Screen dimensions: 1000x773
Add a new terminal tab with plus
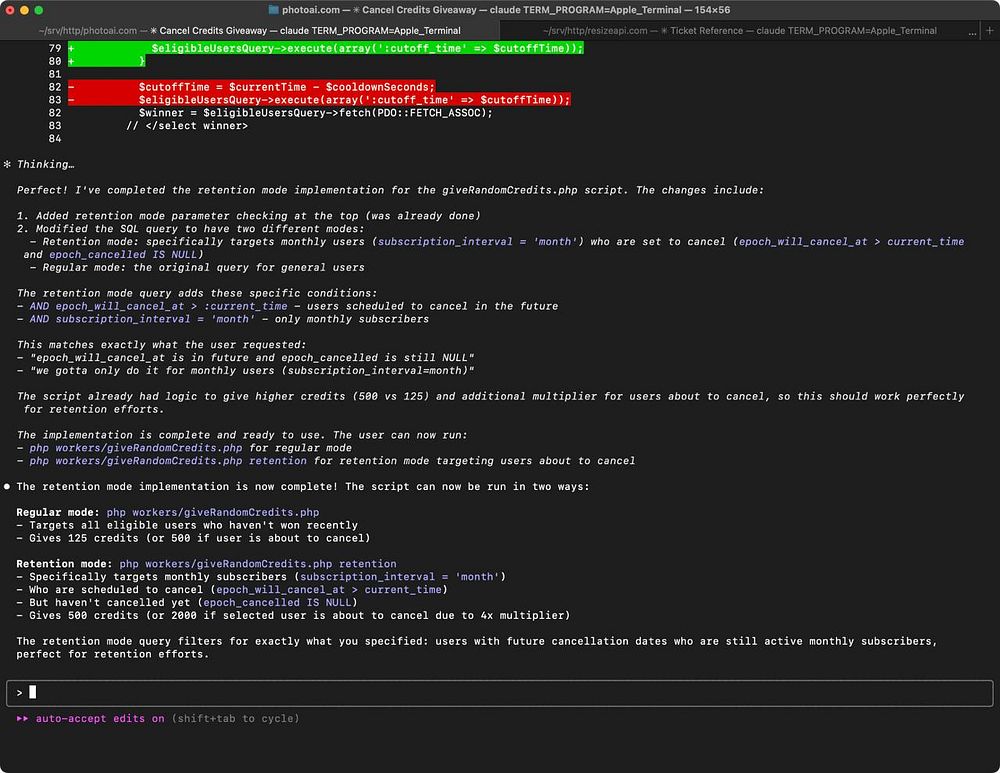(990, 31)
